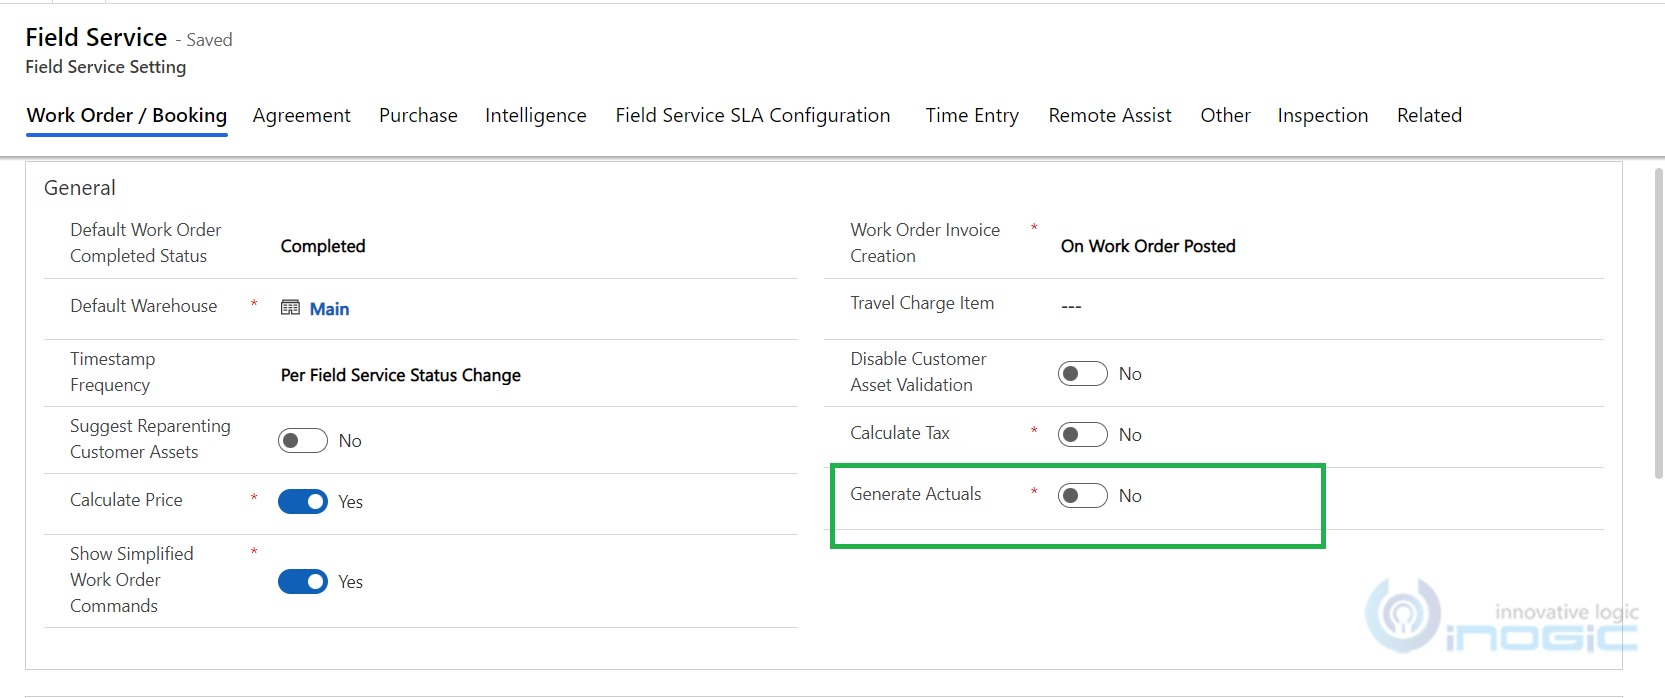This screenshot has width=1665, height=698.
Task: Click the Calculate Price label
Action: click(x=126, y=500)
